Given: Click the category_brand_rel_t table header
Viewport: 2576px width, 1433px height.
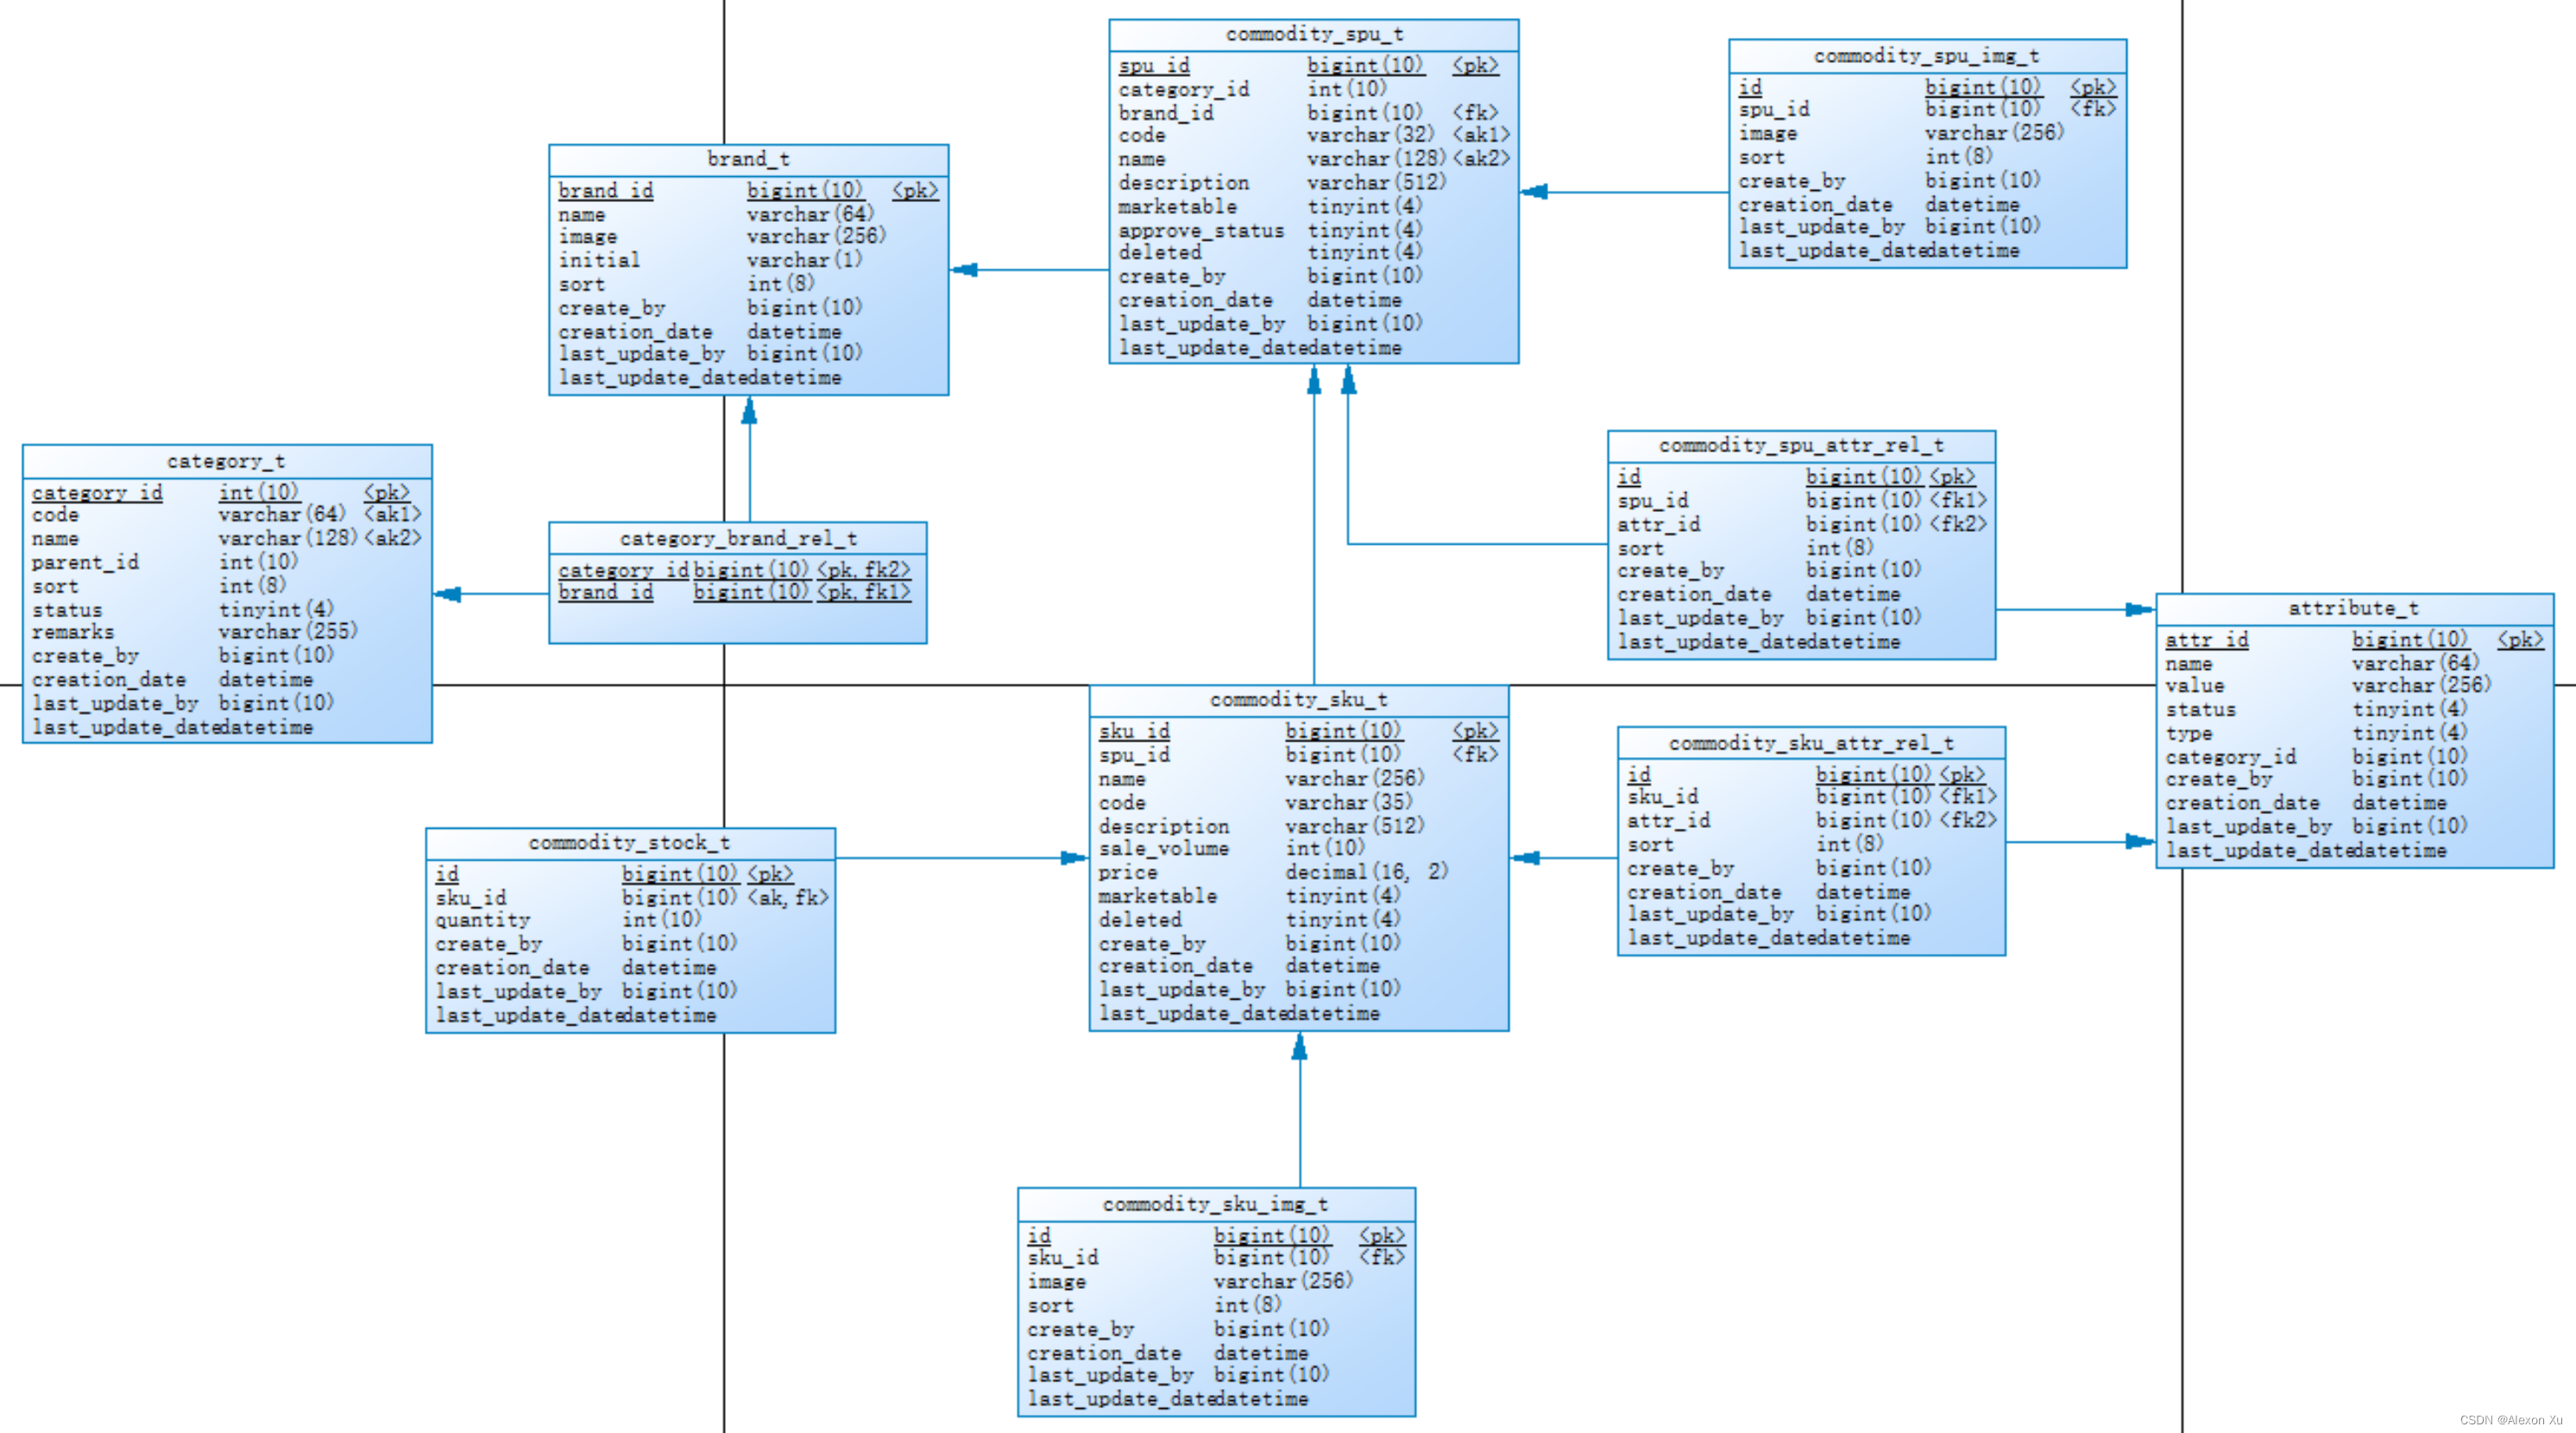Looking at the screenshot, I should pyautogui.click(x=738, y=539).
